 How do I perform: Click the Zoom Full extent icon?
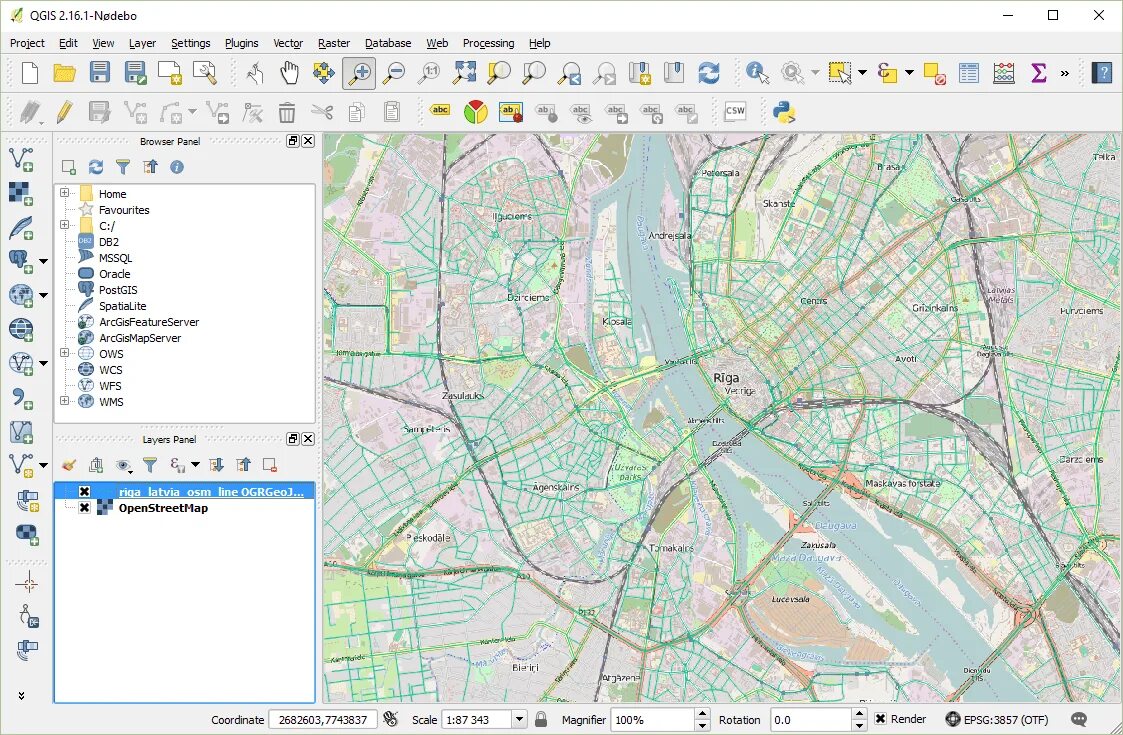(x=464, y=72)
